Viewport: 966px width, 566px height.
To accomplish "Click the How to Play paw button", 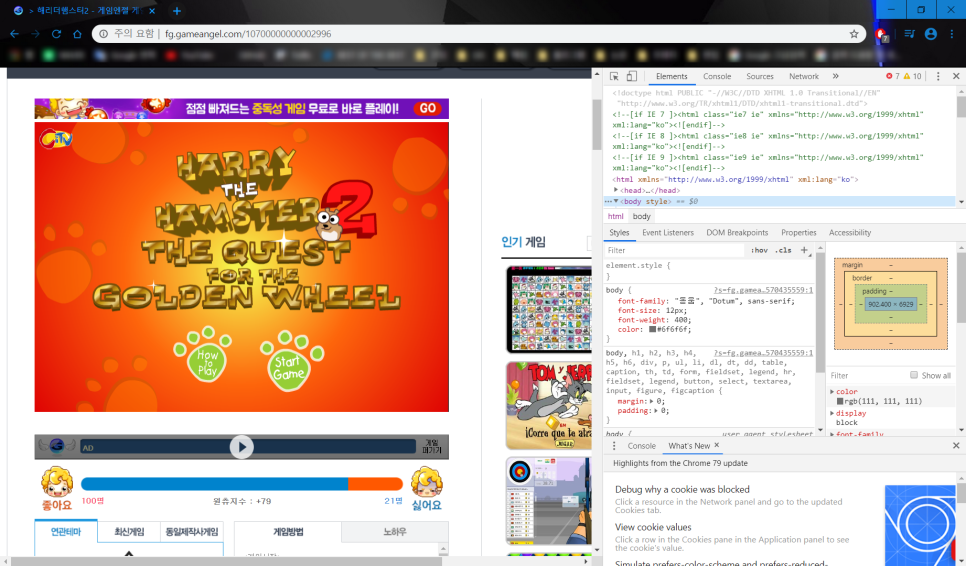I will pyautogui.click(x=205, y=355).
